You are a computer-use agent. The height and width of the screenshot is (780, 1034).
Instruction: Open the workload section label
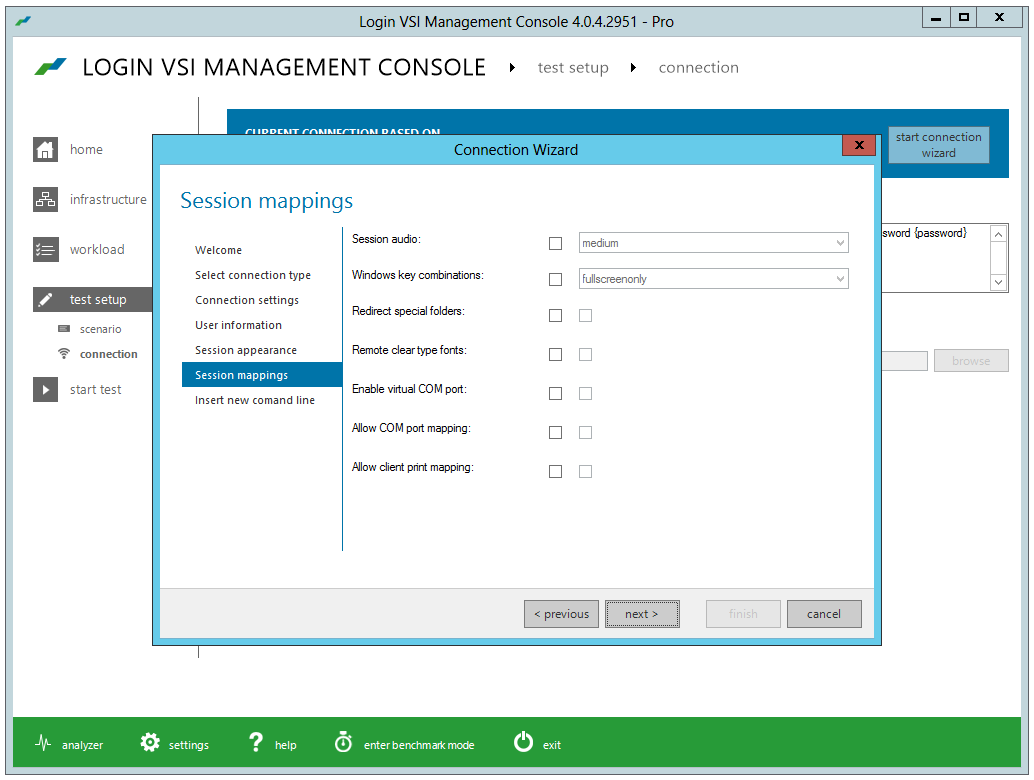click(97, 249)
